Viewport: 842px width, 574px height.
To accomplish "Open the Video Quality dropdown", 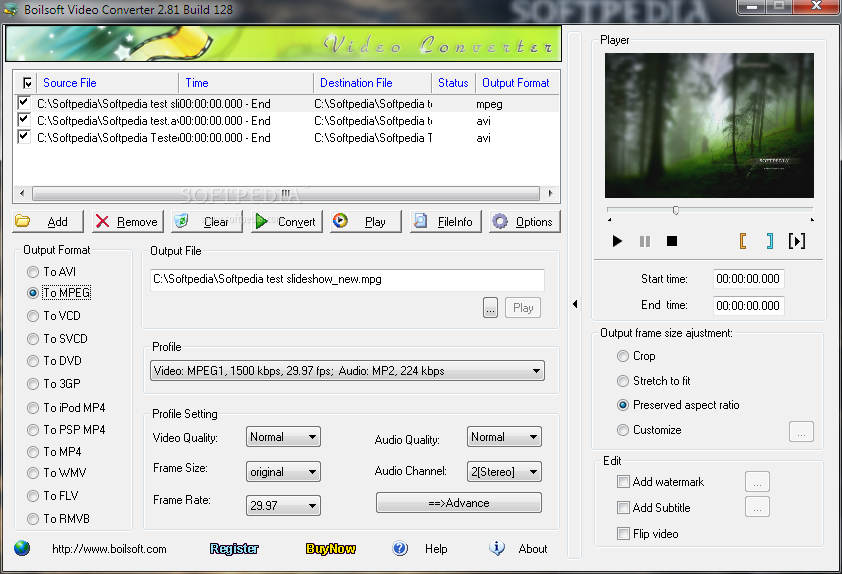I will tap(283, 437).
